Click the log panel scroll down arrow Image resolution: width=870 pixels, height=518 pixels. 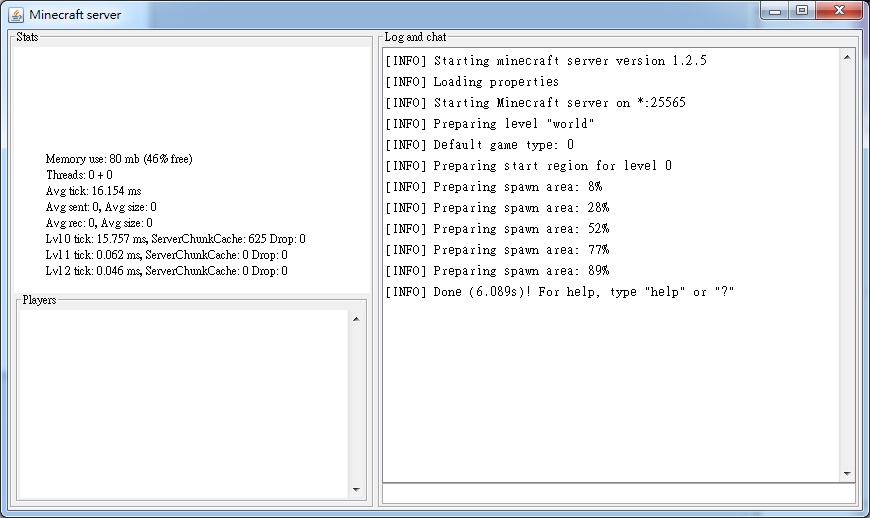tap(847, 473)
